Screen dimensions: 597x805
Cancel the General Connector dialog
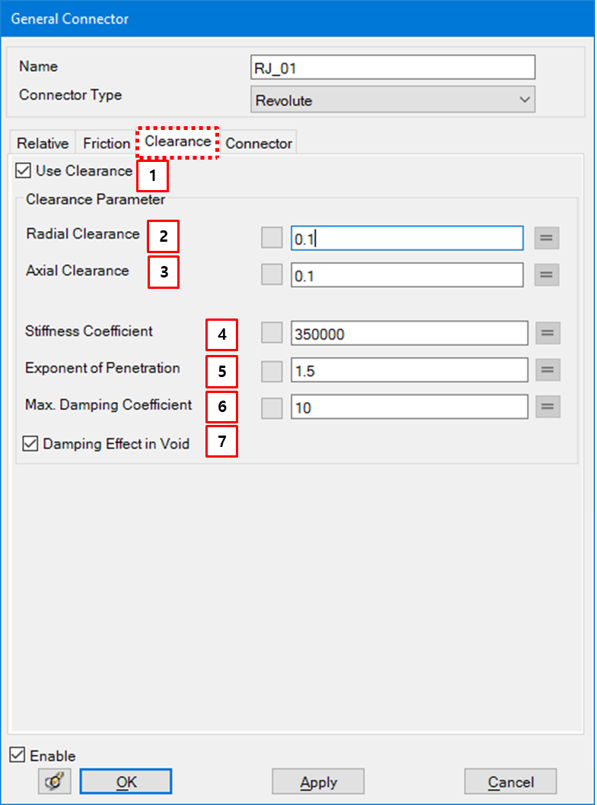coord(510,781)
